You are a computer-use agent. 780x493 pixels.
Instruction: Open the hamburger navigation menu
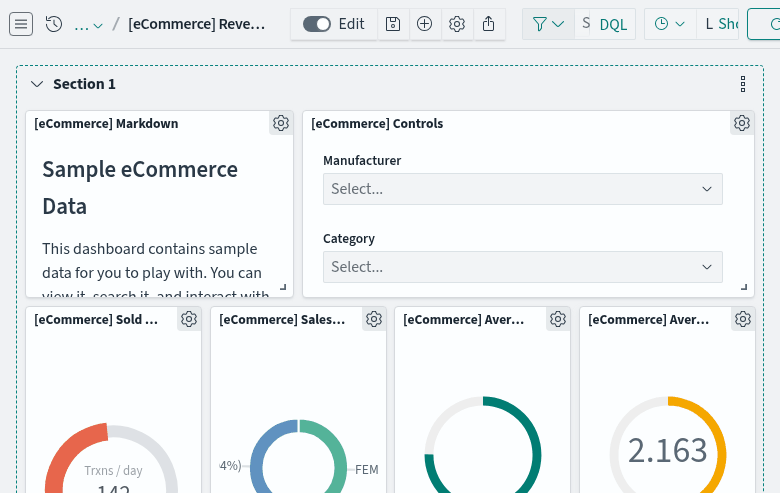[21, 24]
